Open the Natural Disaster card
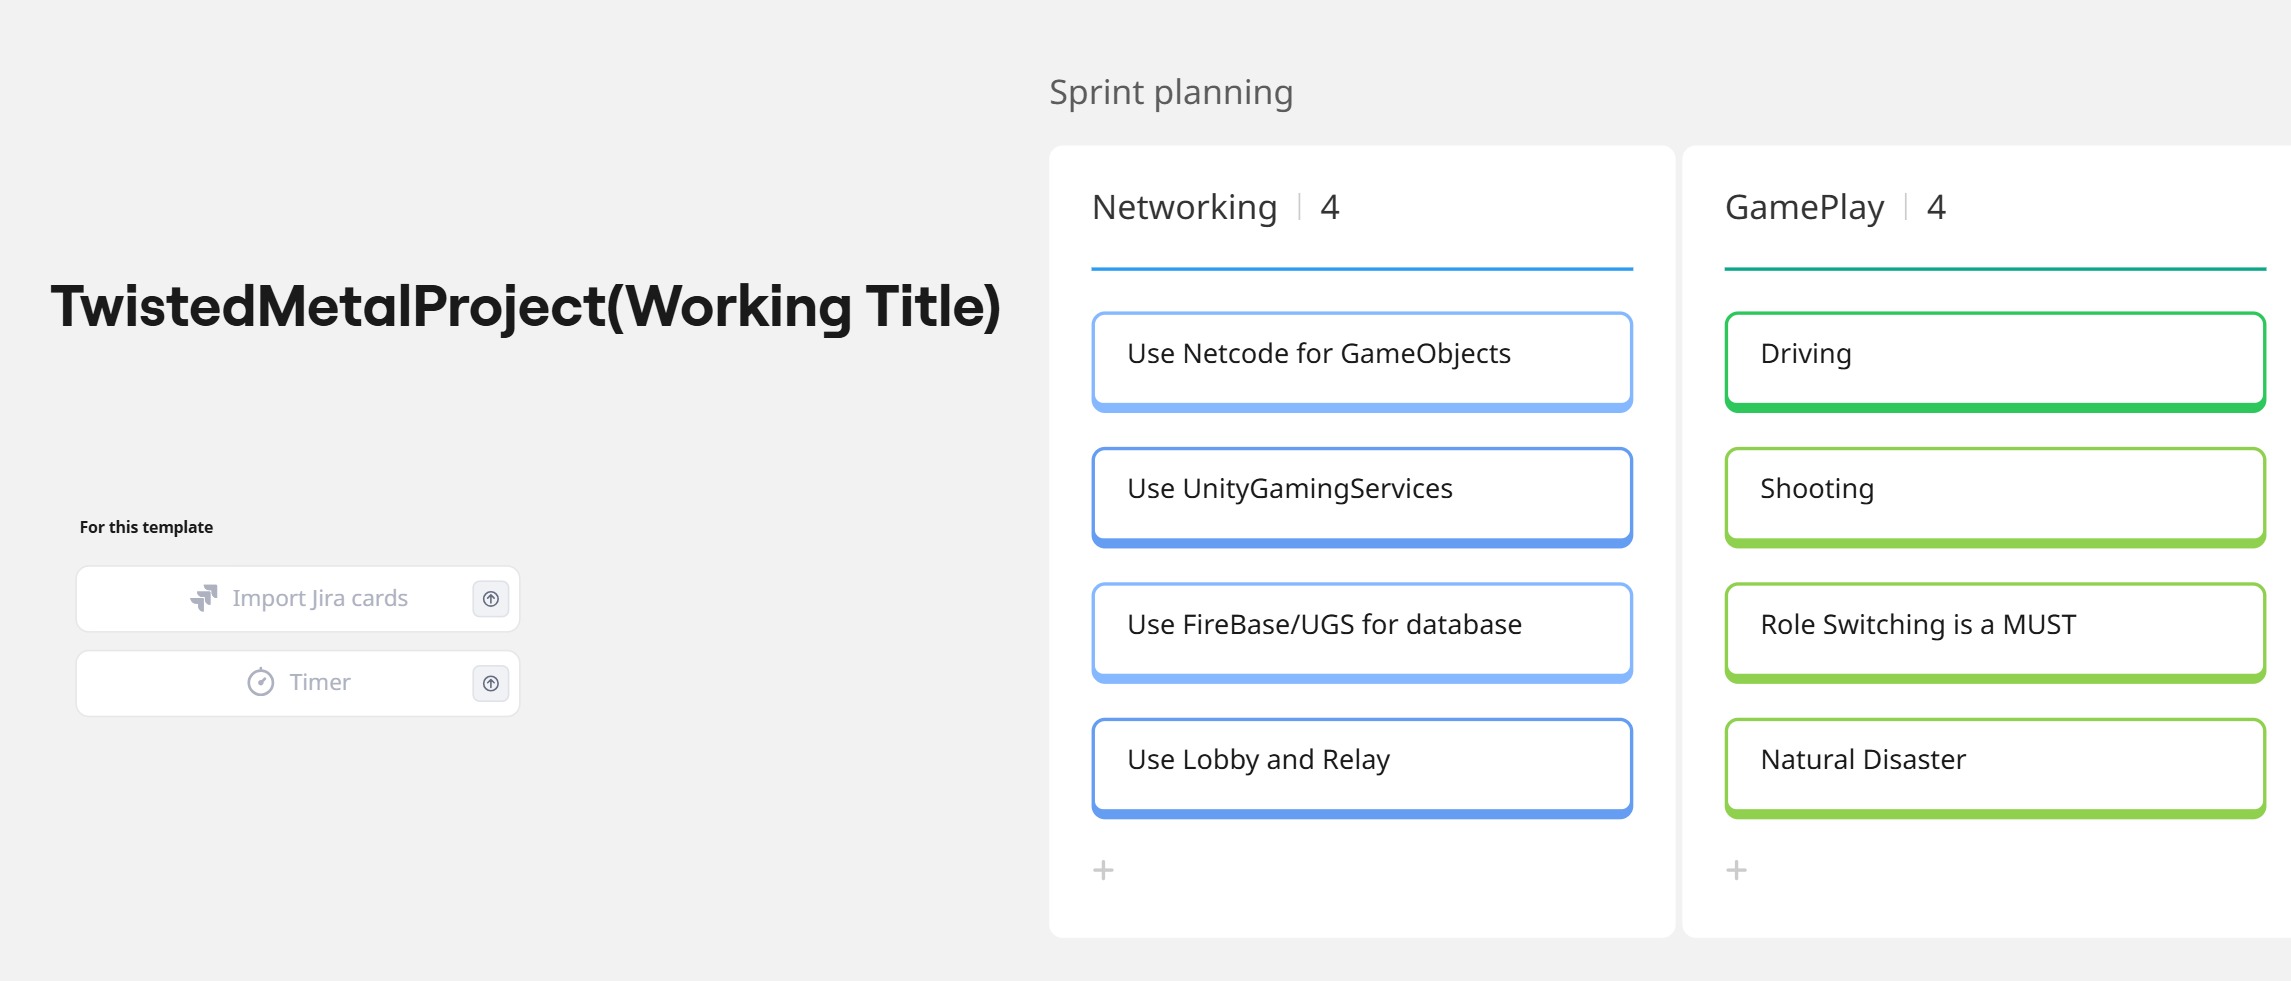This screenshot has width=2291, height=981. click(x=1995, y=768)
